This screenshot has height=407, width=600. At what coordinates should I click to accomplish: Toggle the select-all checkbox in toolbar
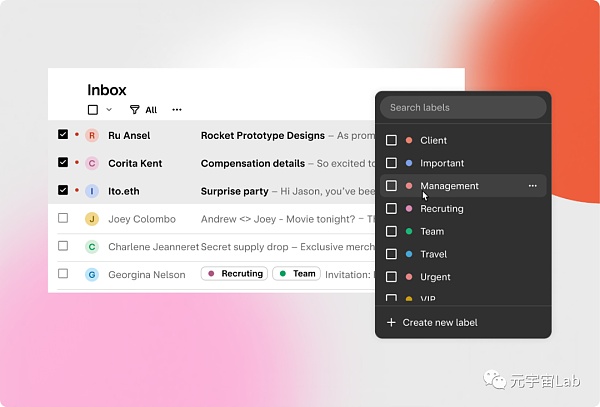click(x=93, y=110)
